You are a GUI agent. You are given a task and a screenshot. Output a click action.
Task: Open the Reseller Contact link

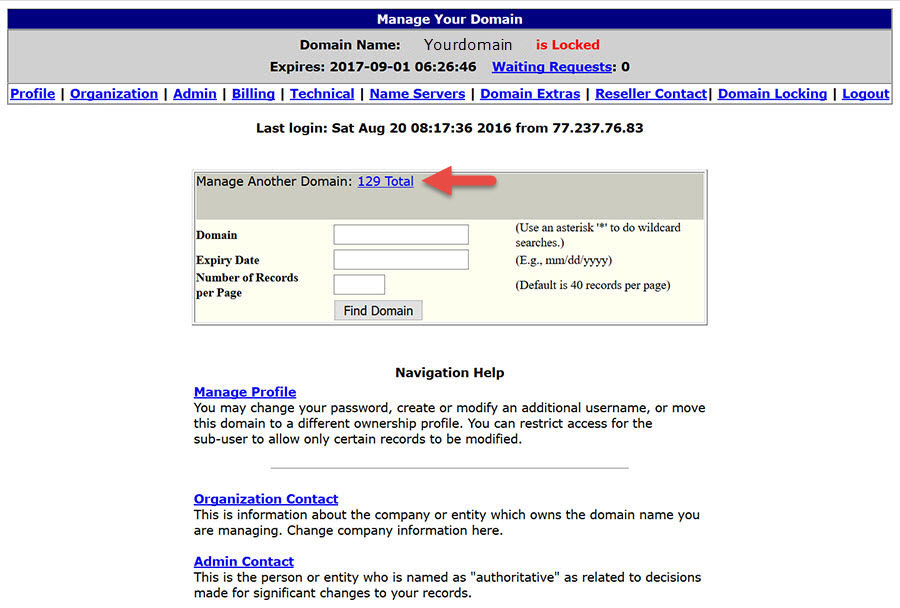pyautogui.click(x=651, y=94)
